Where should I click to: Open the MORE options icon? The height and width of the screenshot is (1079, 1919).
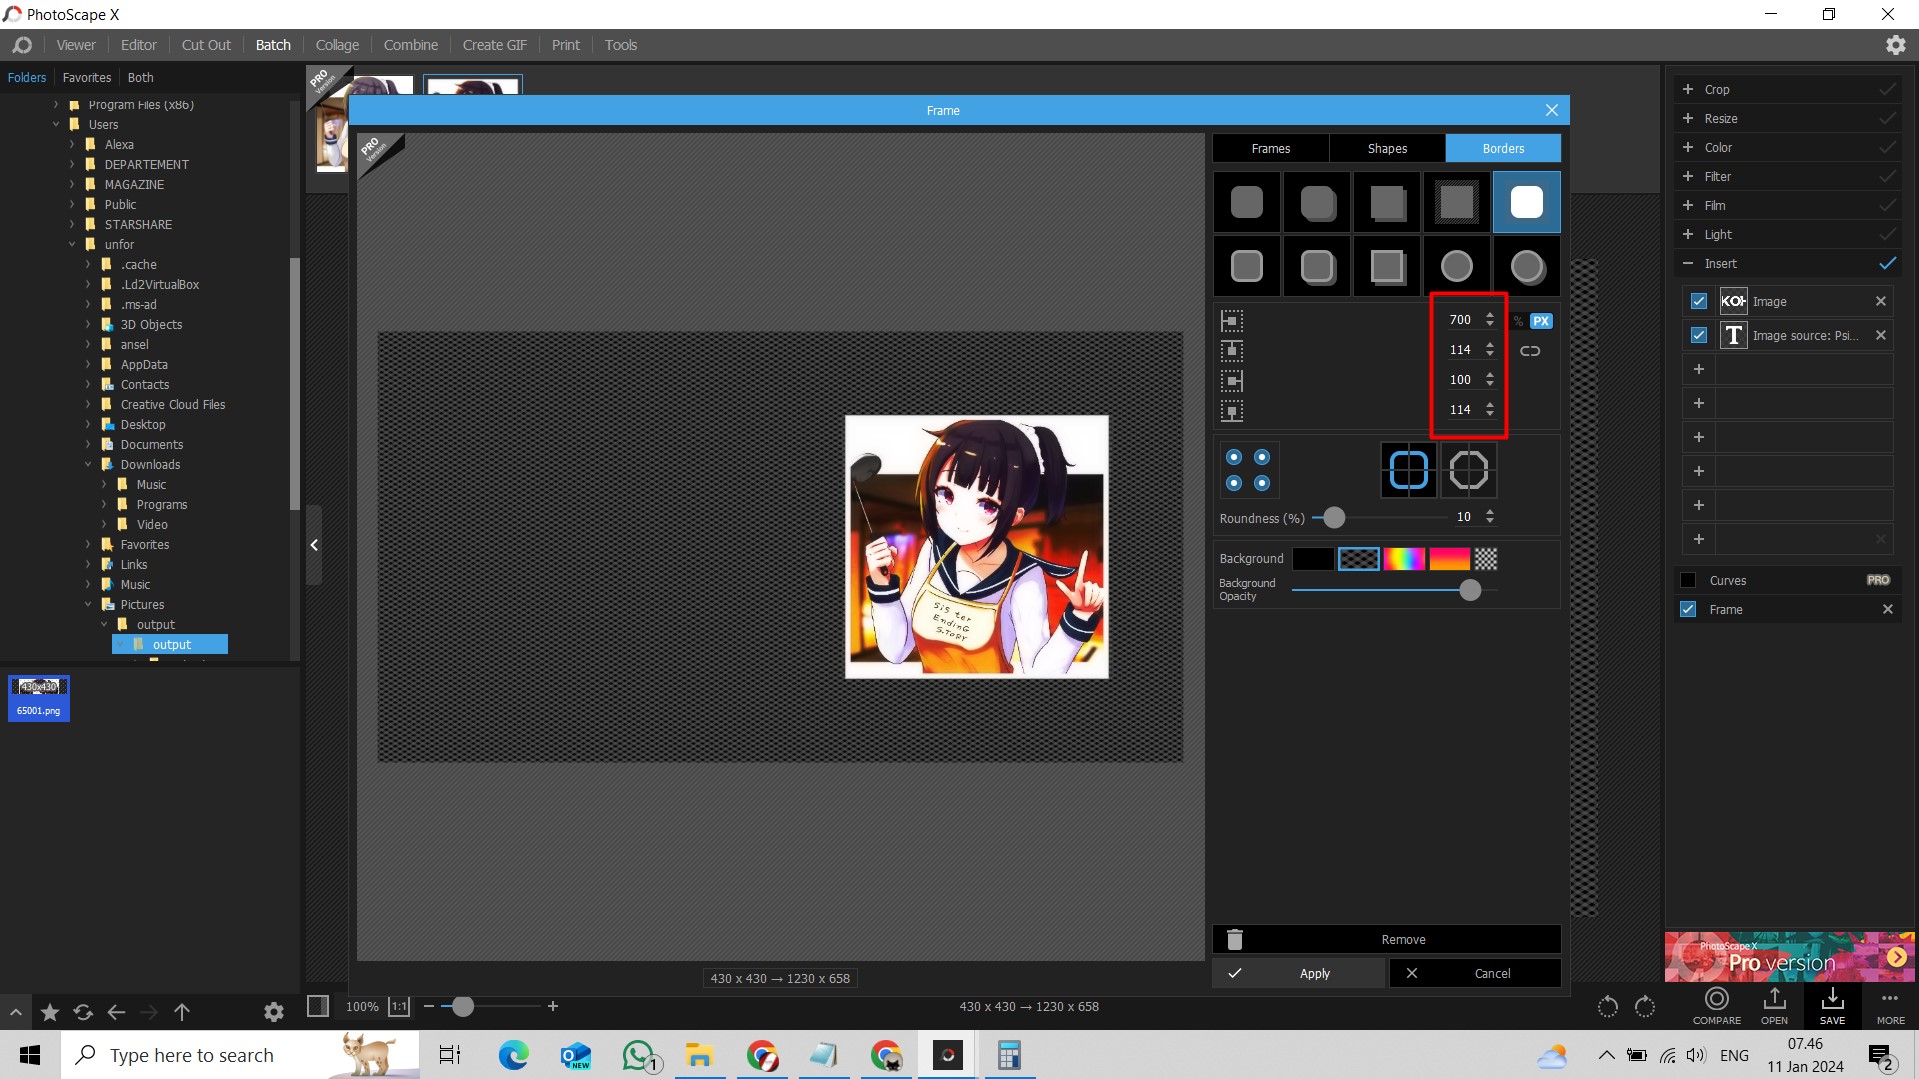[x=1890, y=1006]
